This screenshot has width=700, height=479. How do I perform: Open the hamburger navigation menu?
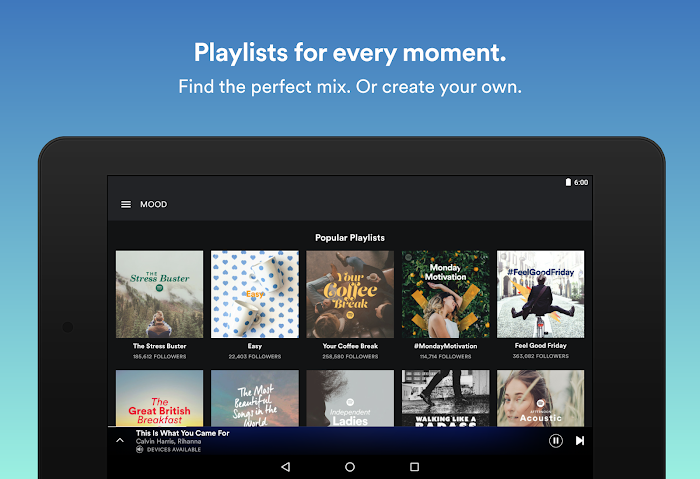coord(126,204)
